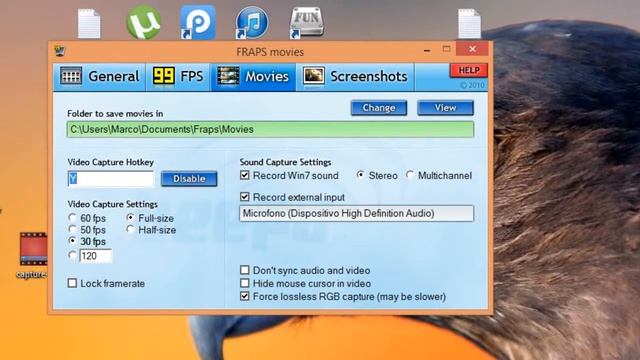Toggle Record Win7 sound checkbox
The height and width of the screenshot is (360, 640).
244,175
